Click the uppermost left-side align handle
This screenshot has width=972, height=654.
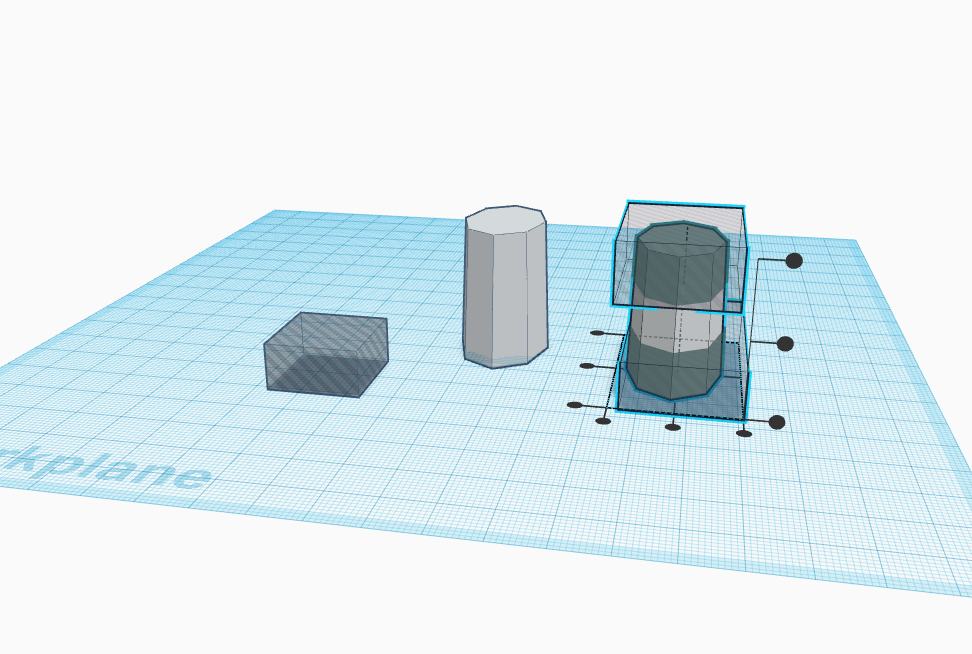point(597,333)
